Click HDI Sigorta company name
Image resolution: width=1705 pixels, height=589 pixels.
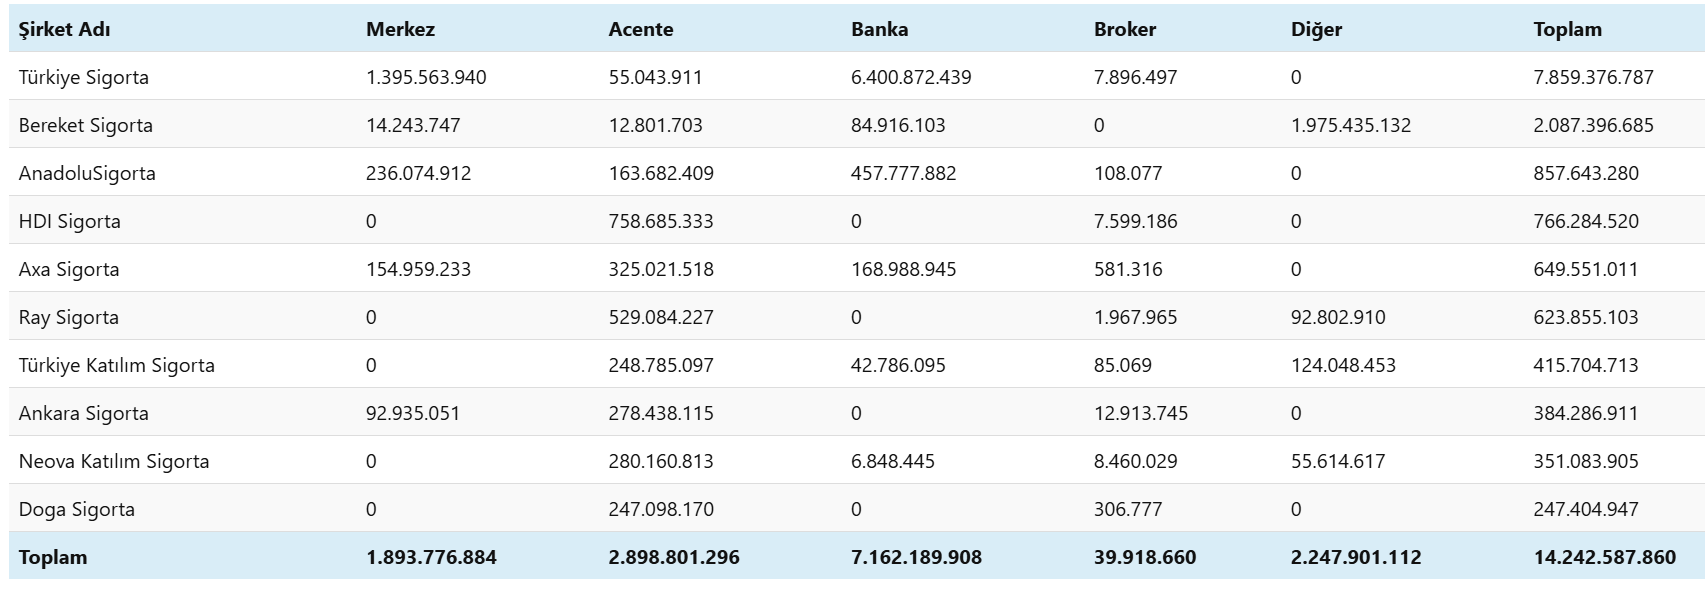69,221
